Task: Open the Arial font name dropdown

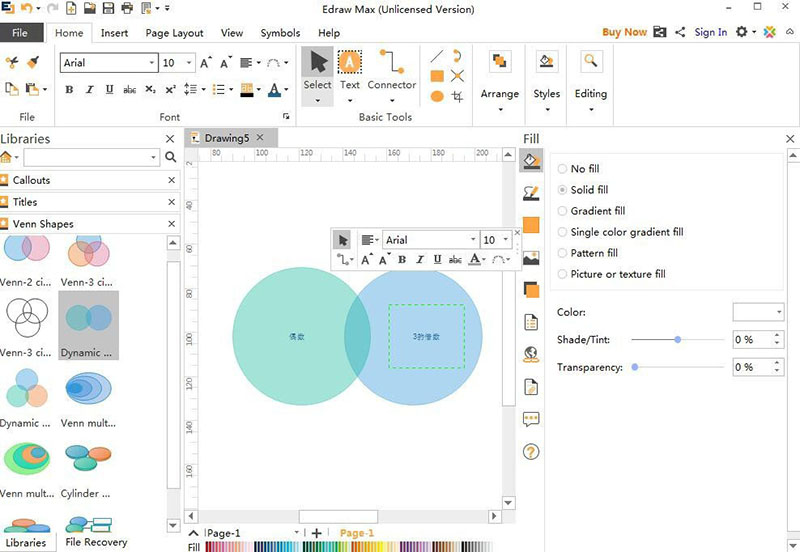Action: click(153, 63)
